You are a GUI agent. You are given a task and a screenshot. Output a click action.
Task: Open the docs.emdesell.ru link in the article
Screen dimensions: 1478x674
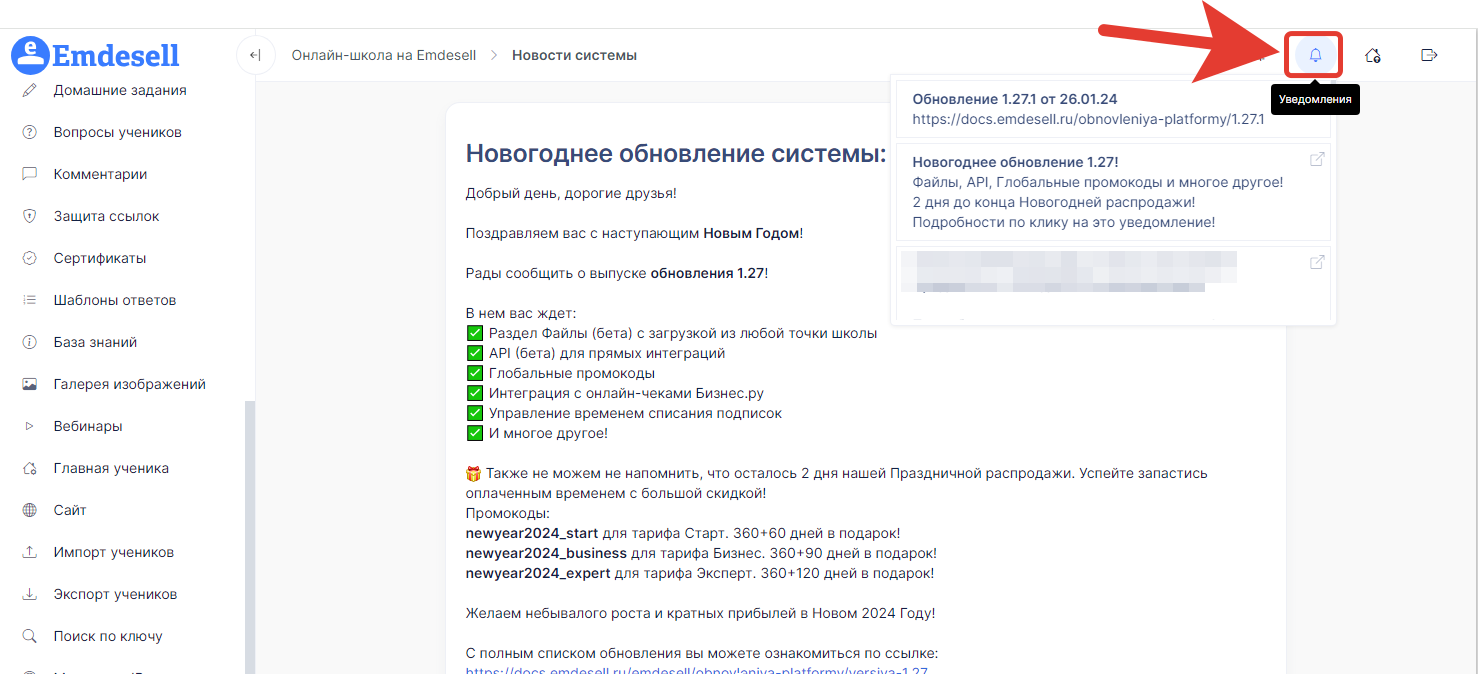tap(702, 670)
